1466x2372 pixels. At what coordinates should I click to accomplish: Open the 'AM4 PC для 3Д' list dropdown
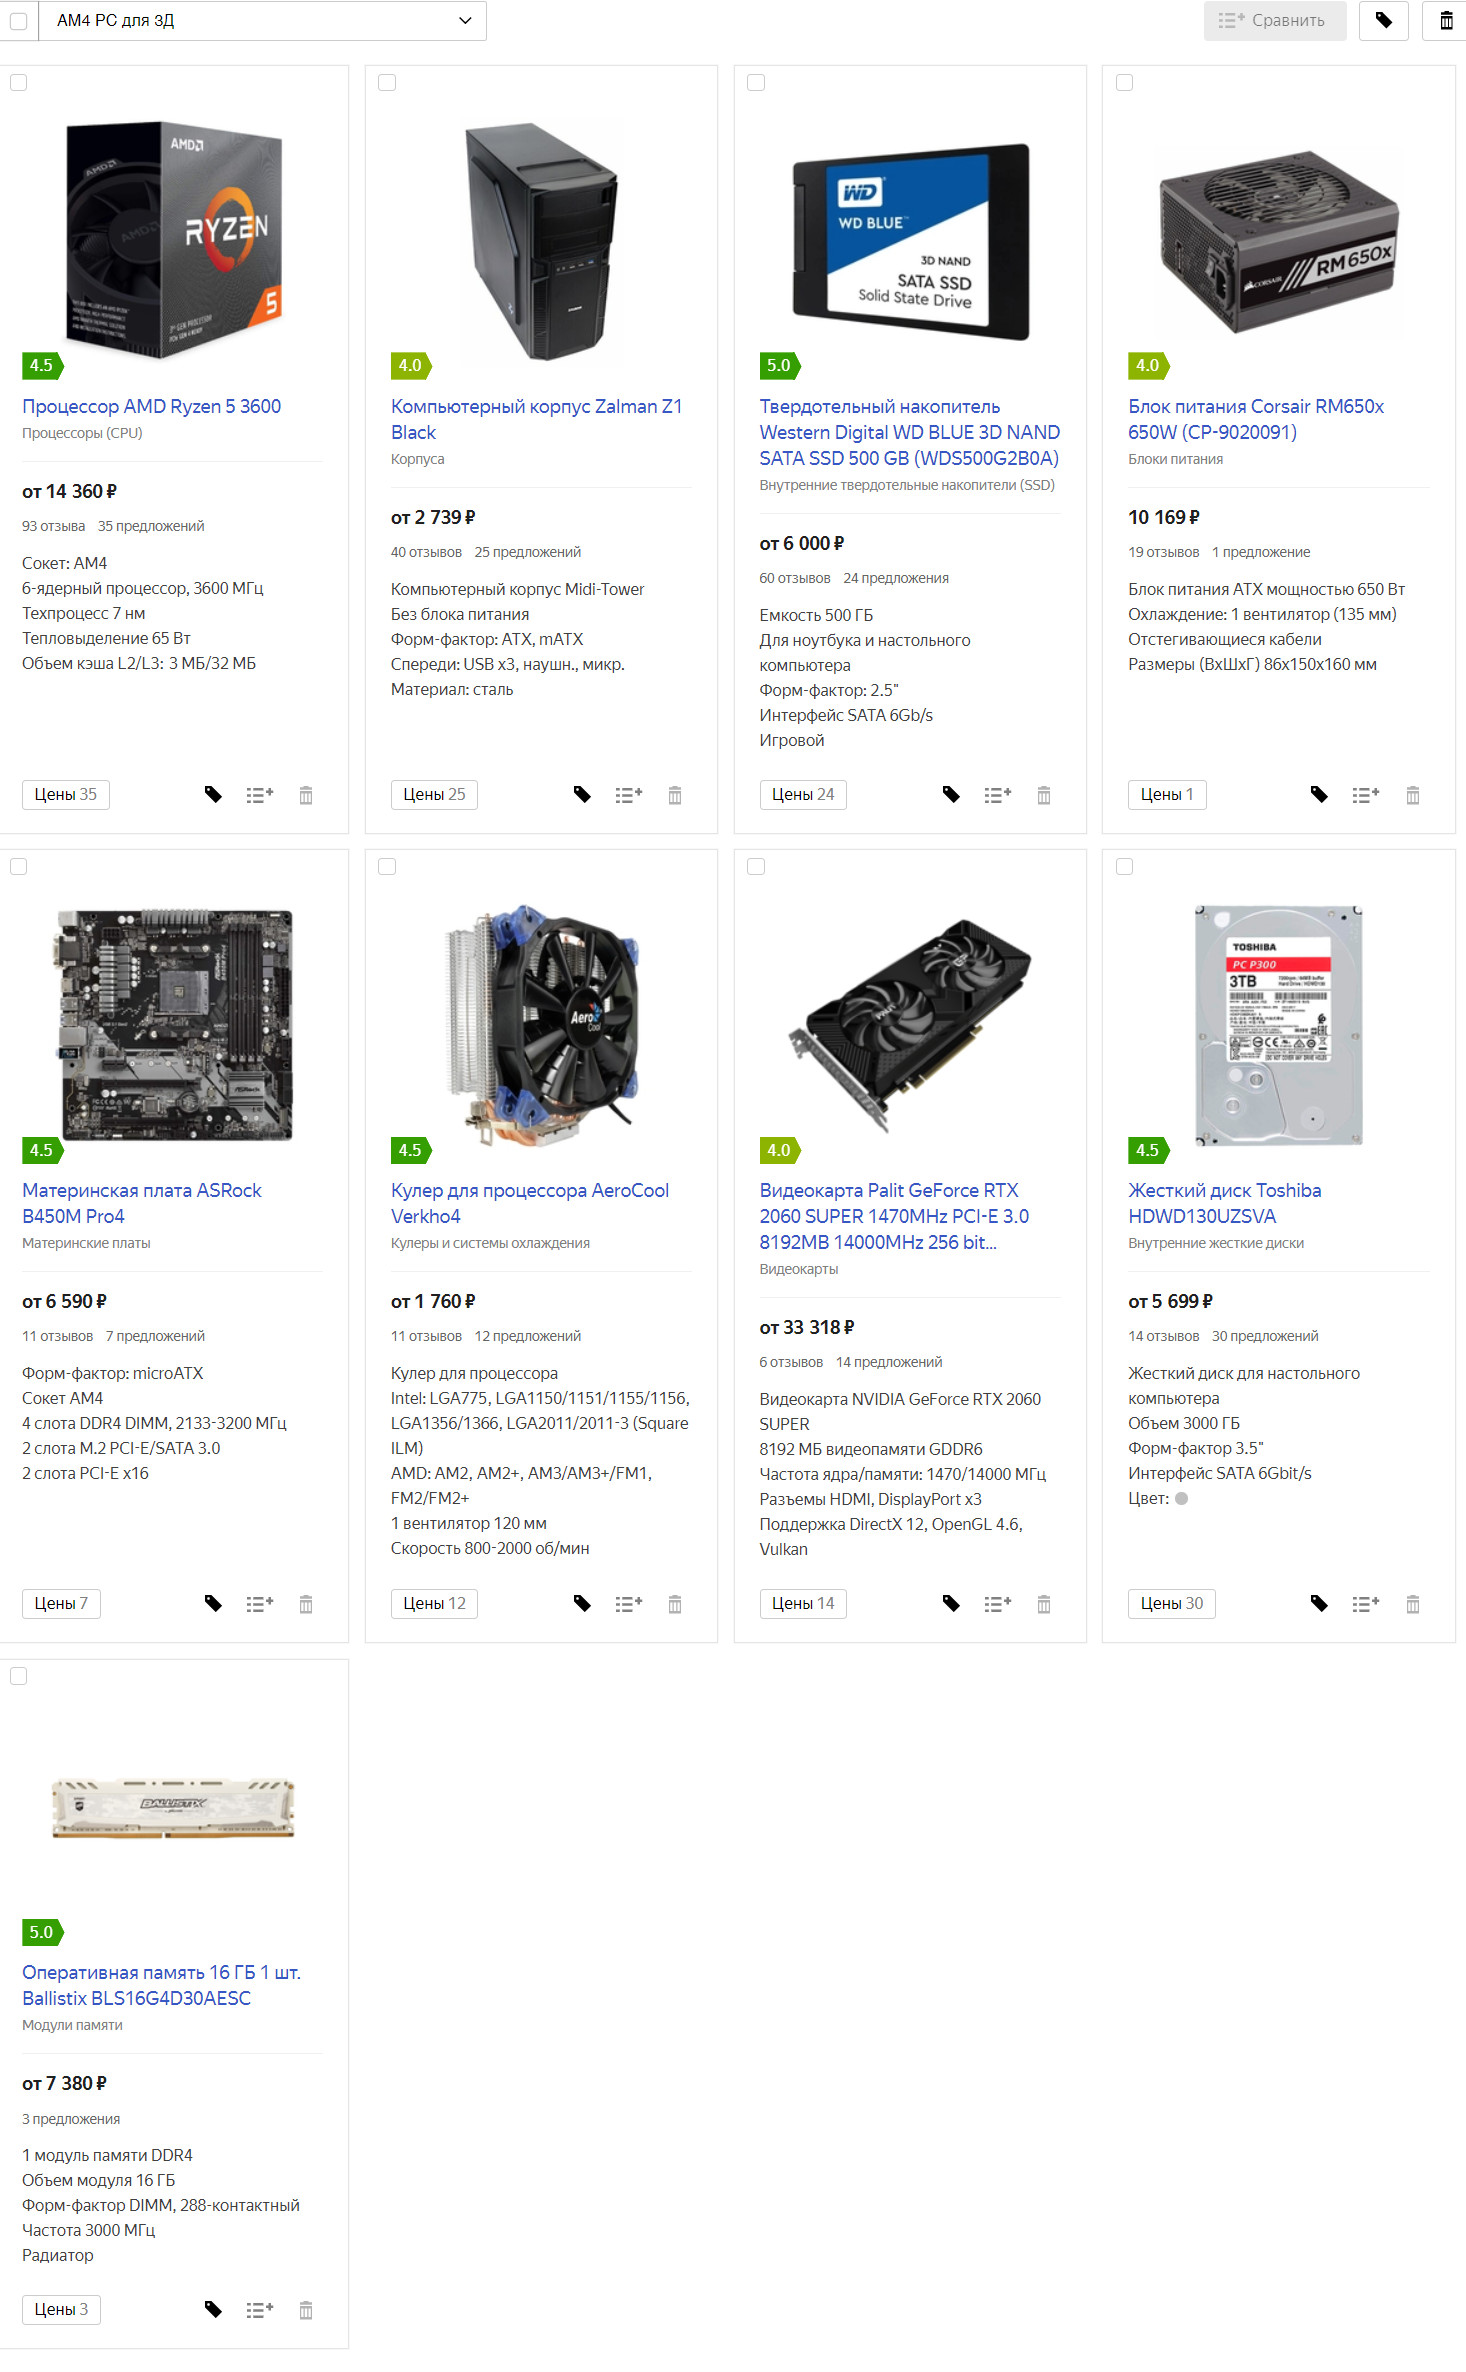click(x=263, y=21)
